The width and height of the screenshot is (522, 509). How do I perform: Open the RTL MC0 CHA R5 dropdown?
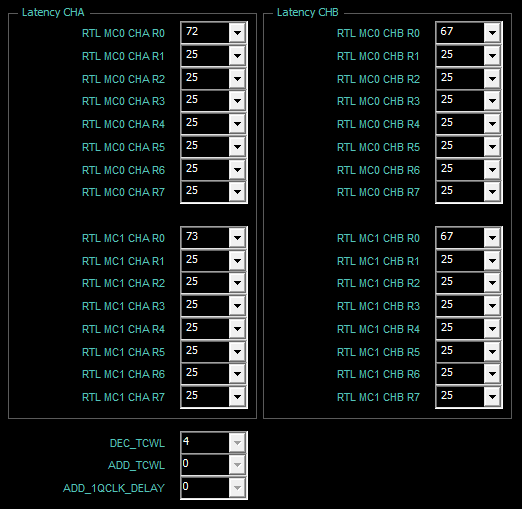pyautogui.click(x=237, y=147)
